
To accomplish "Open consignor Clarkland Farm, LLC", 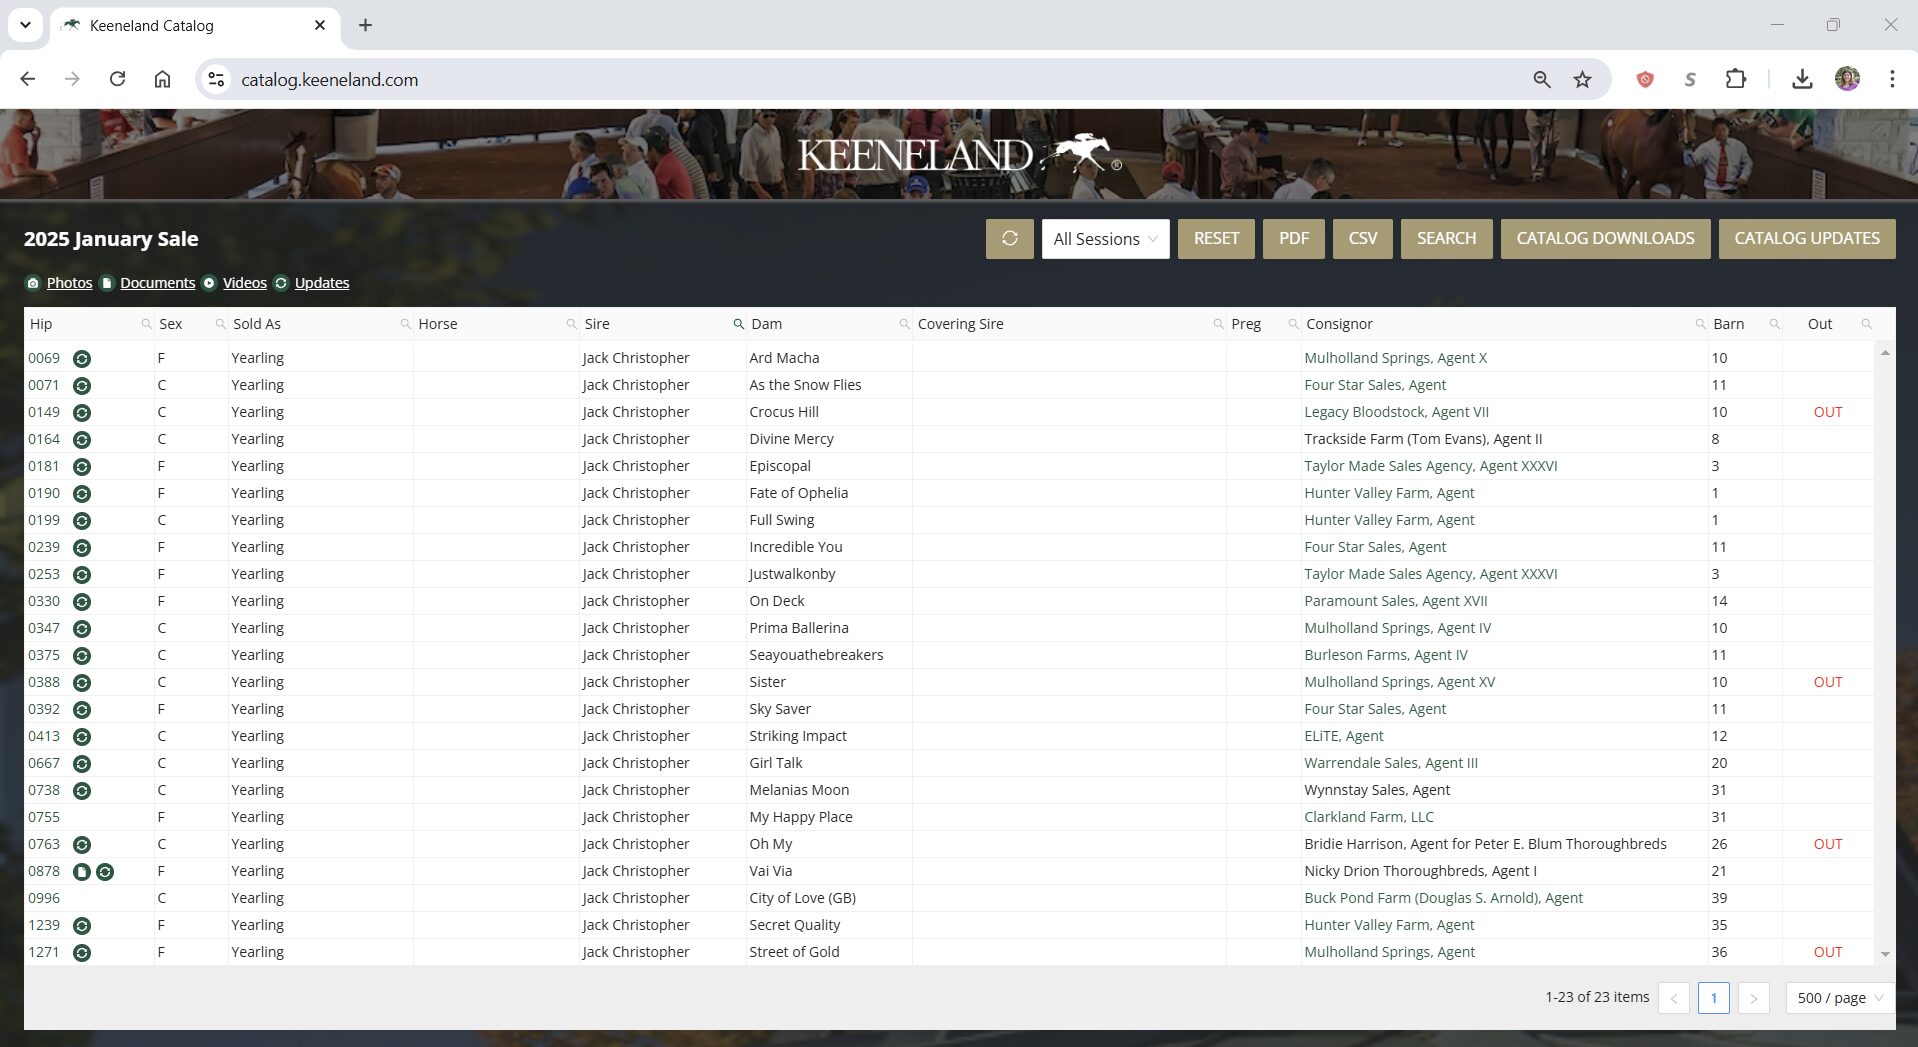I will [x=1368, y=817].
